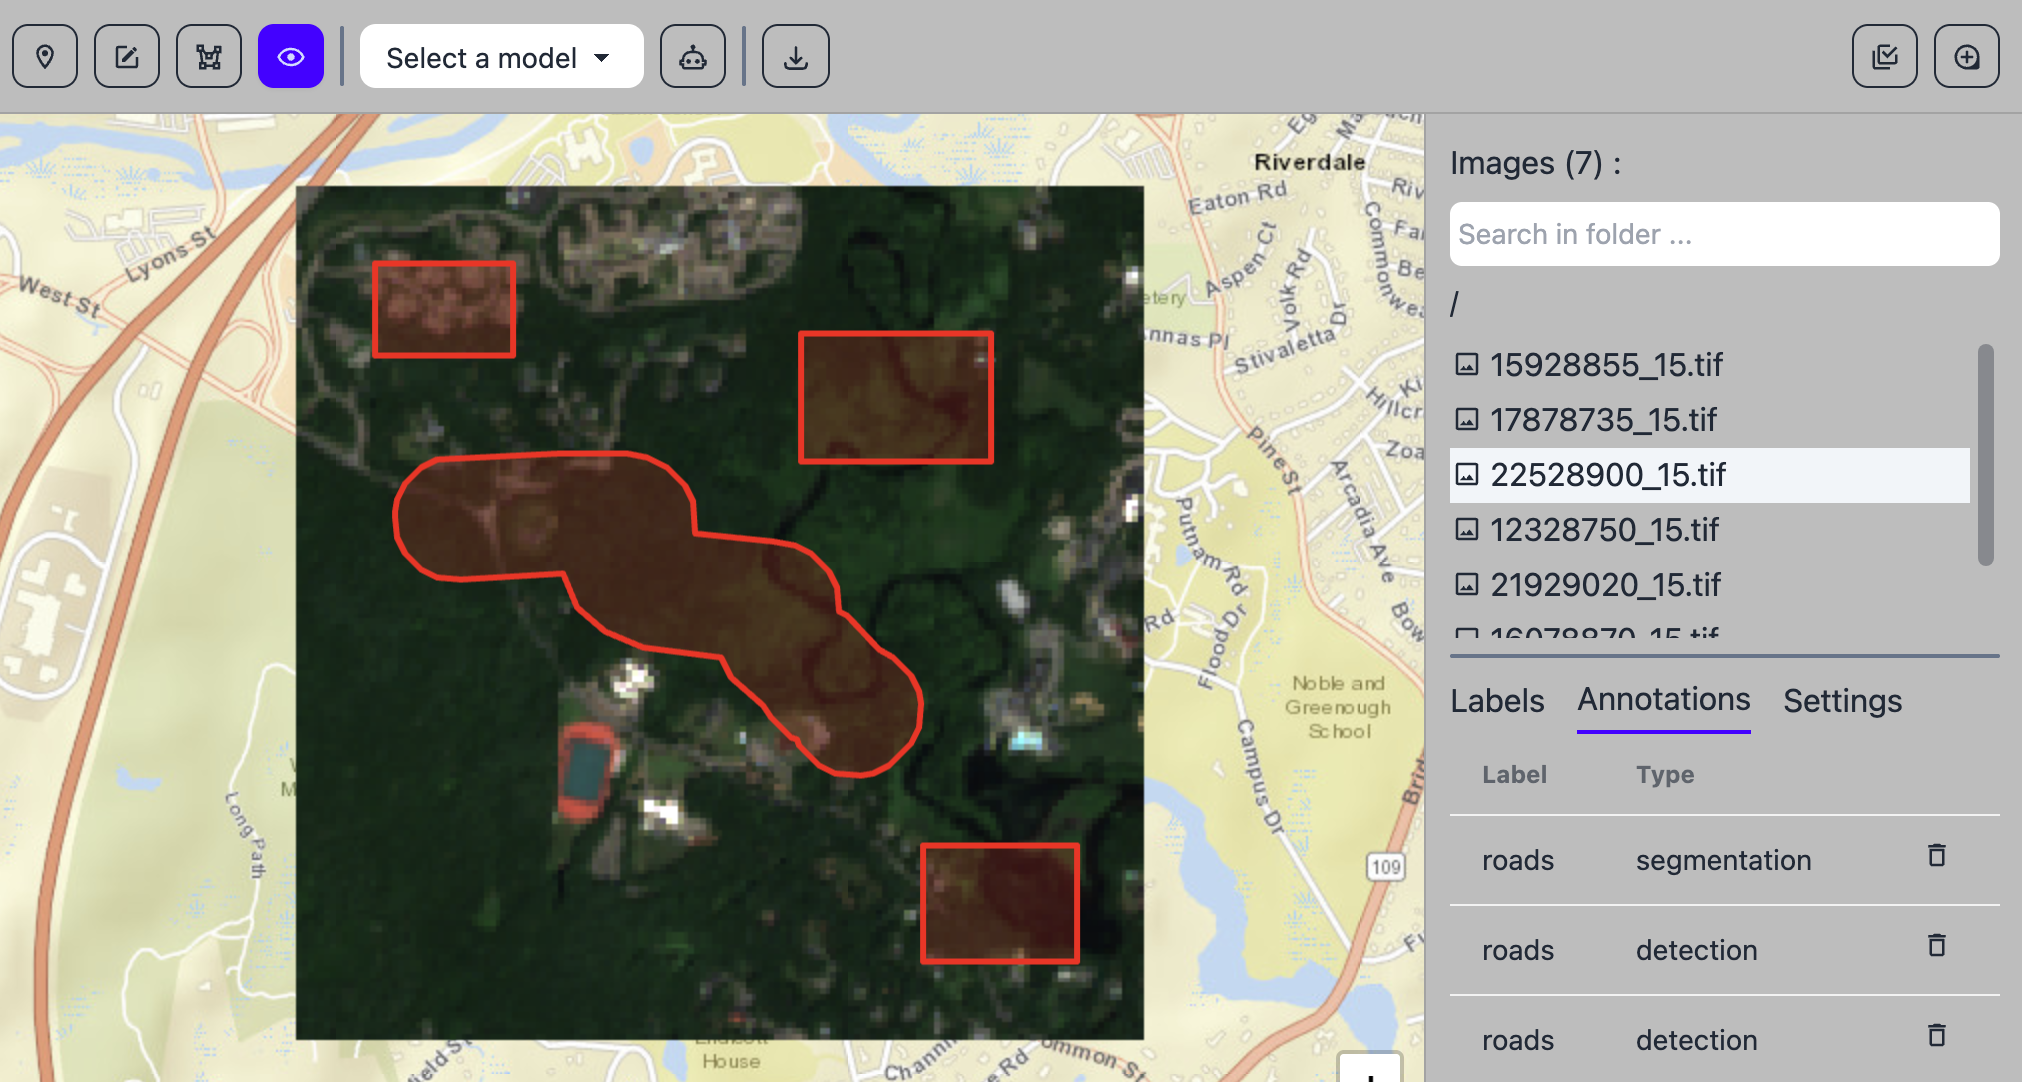Activate the edit annotation pencil tool
This screenshot has width=2022, height=1082.
pyautogui.click(x=127, y=57)
